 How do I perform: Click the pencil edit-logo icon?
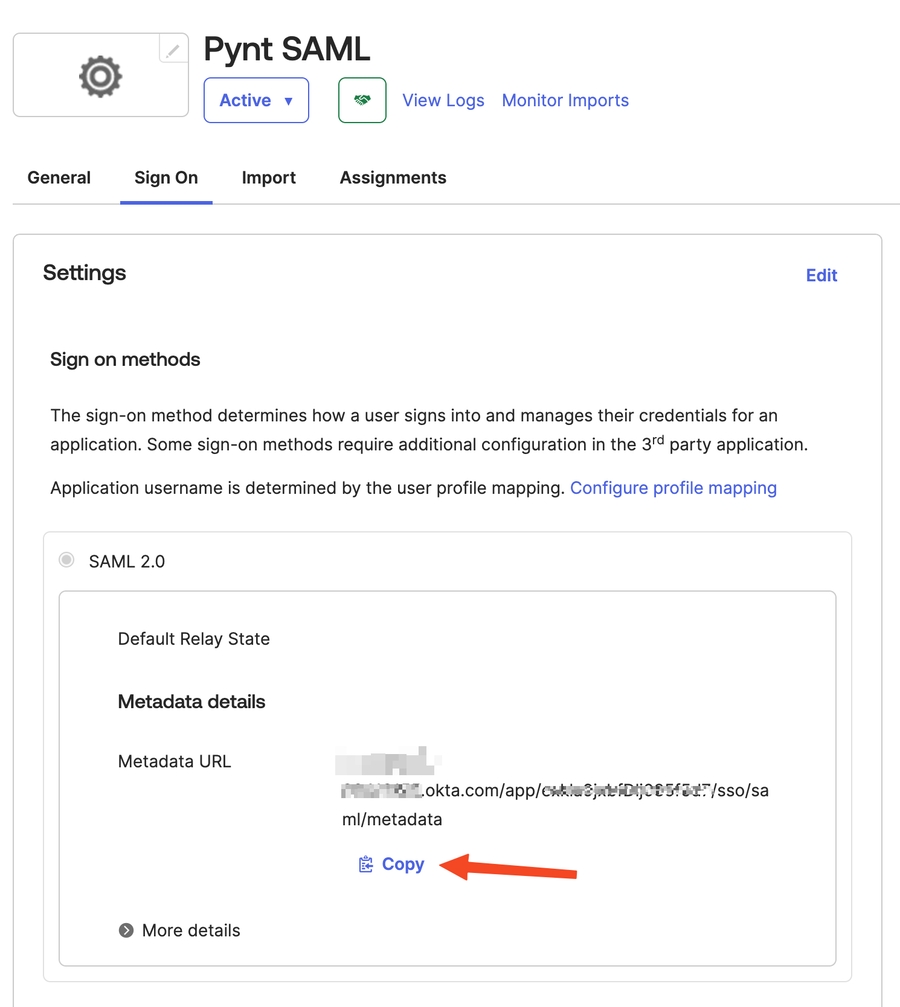pos(173,49)
